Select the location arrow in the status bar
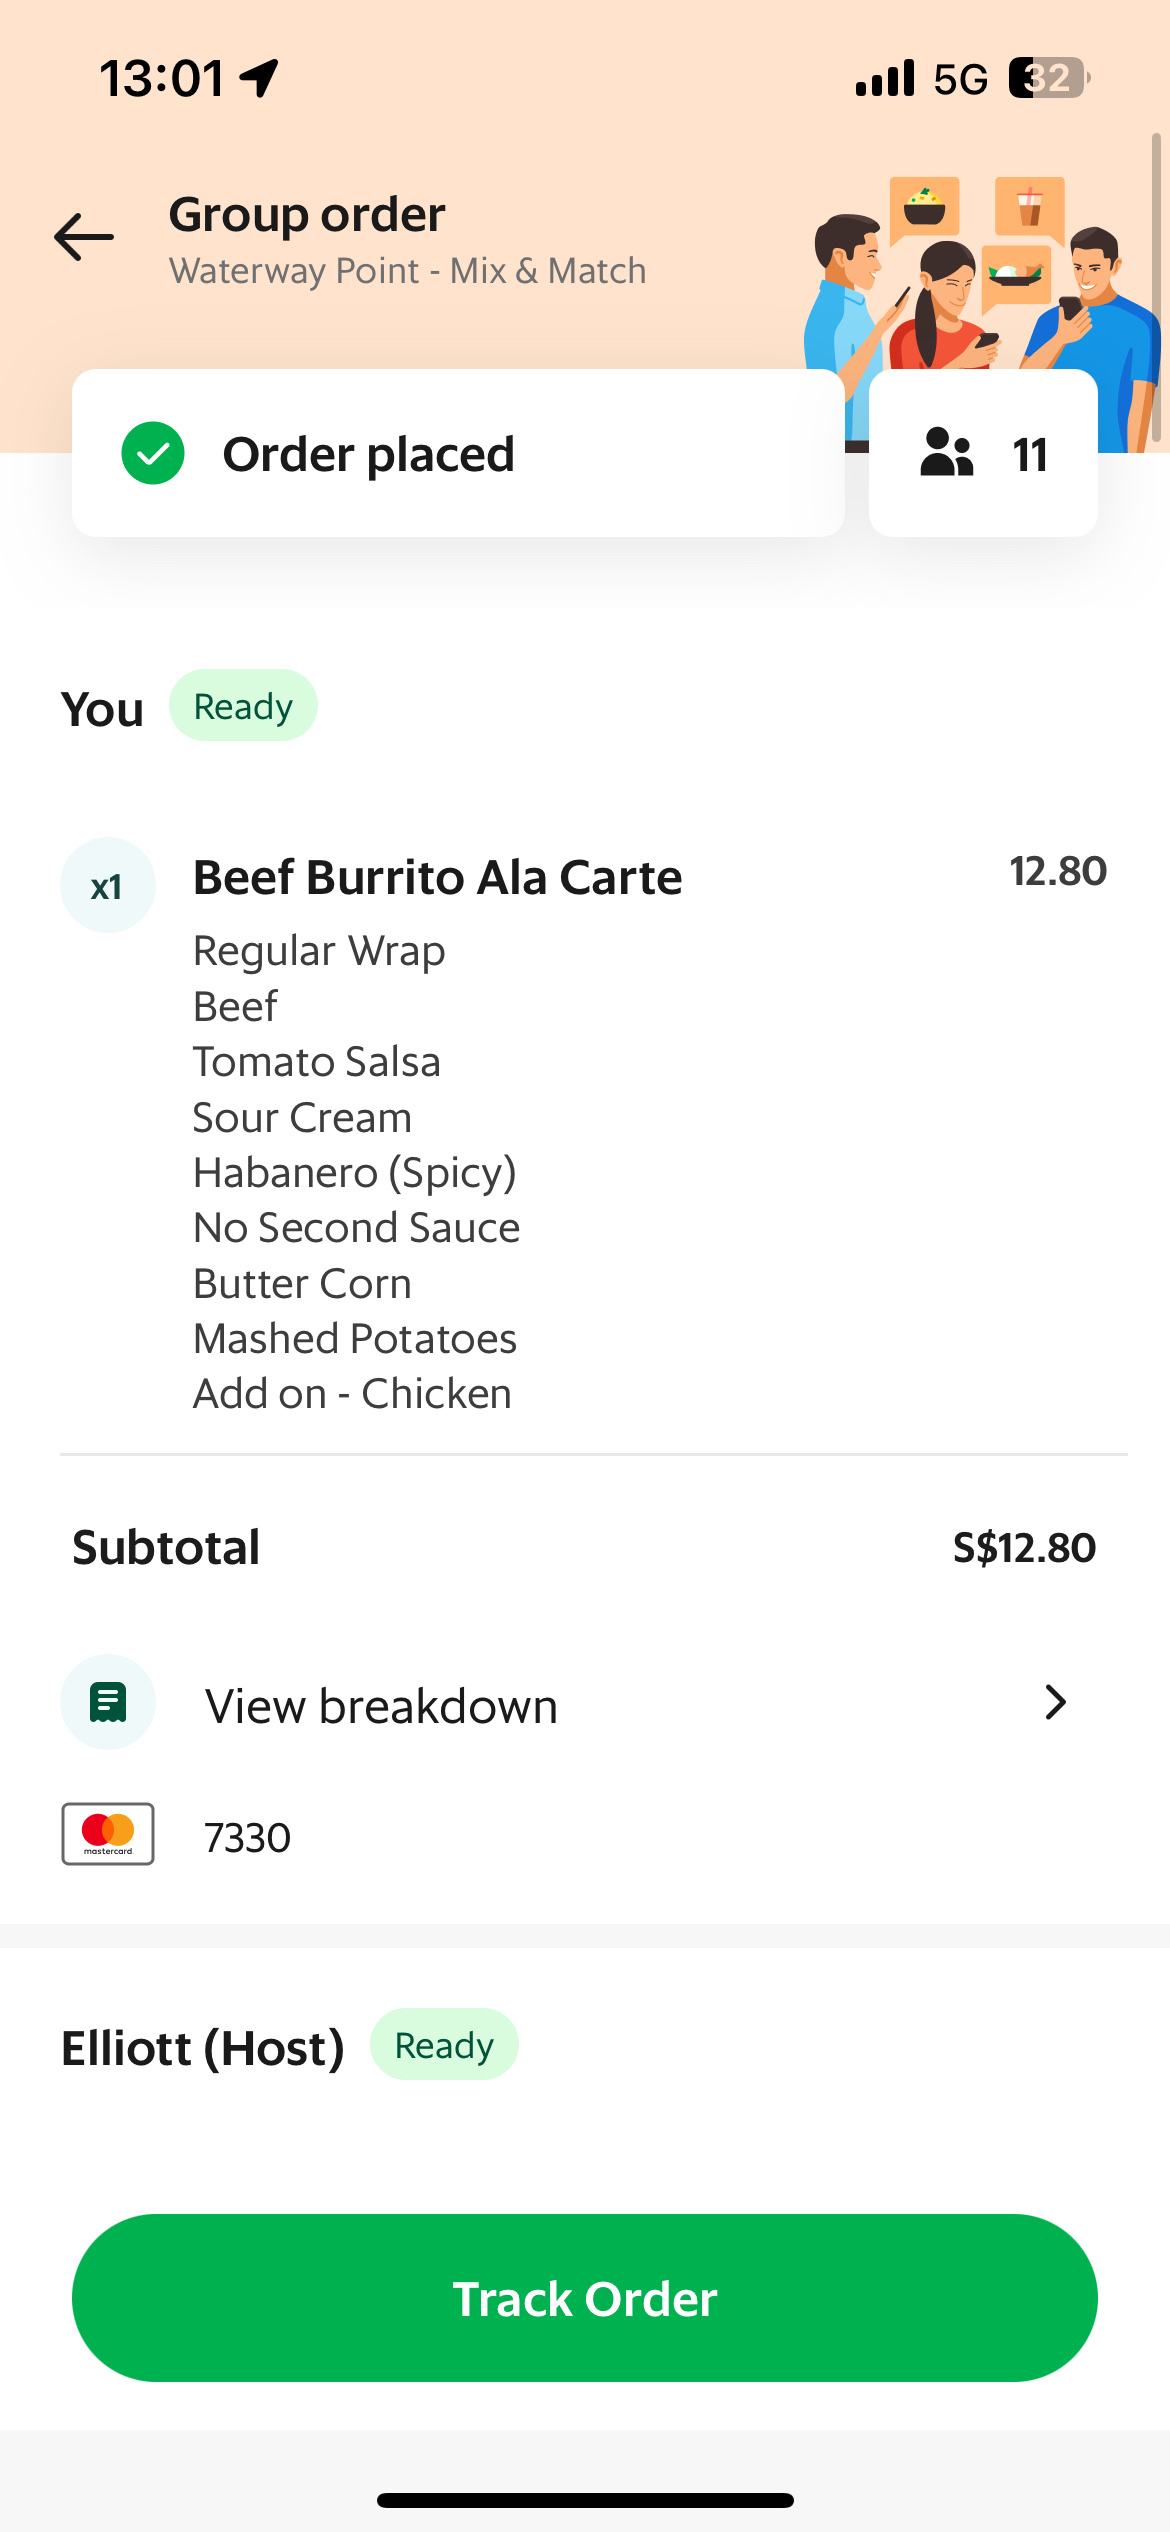The width and height of the screenshot is (1170, 2532). pyautogui.click(x=256, y=77)
